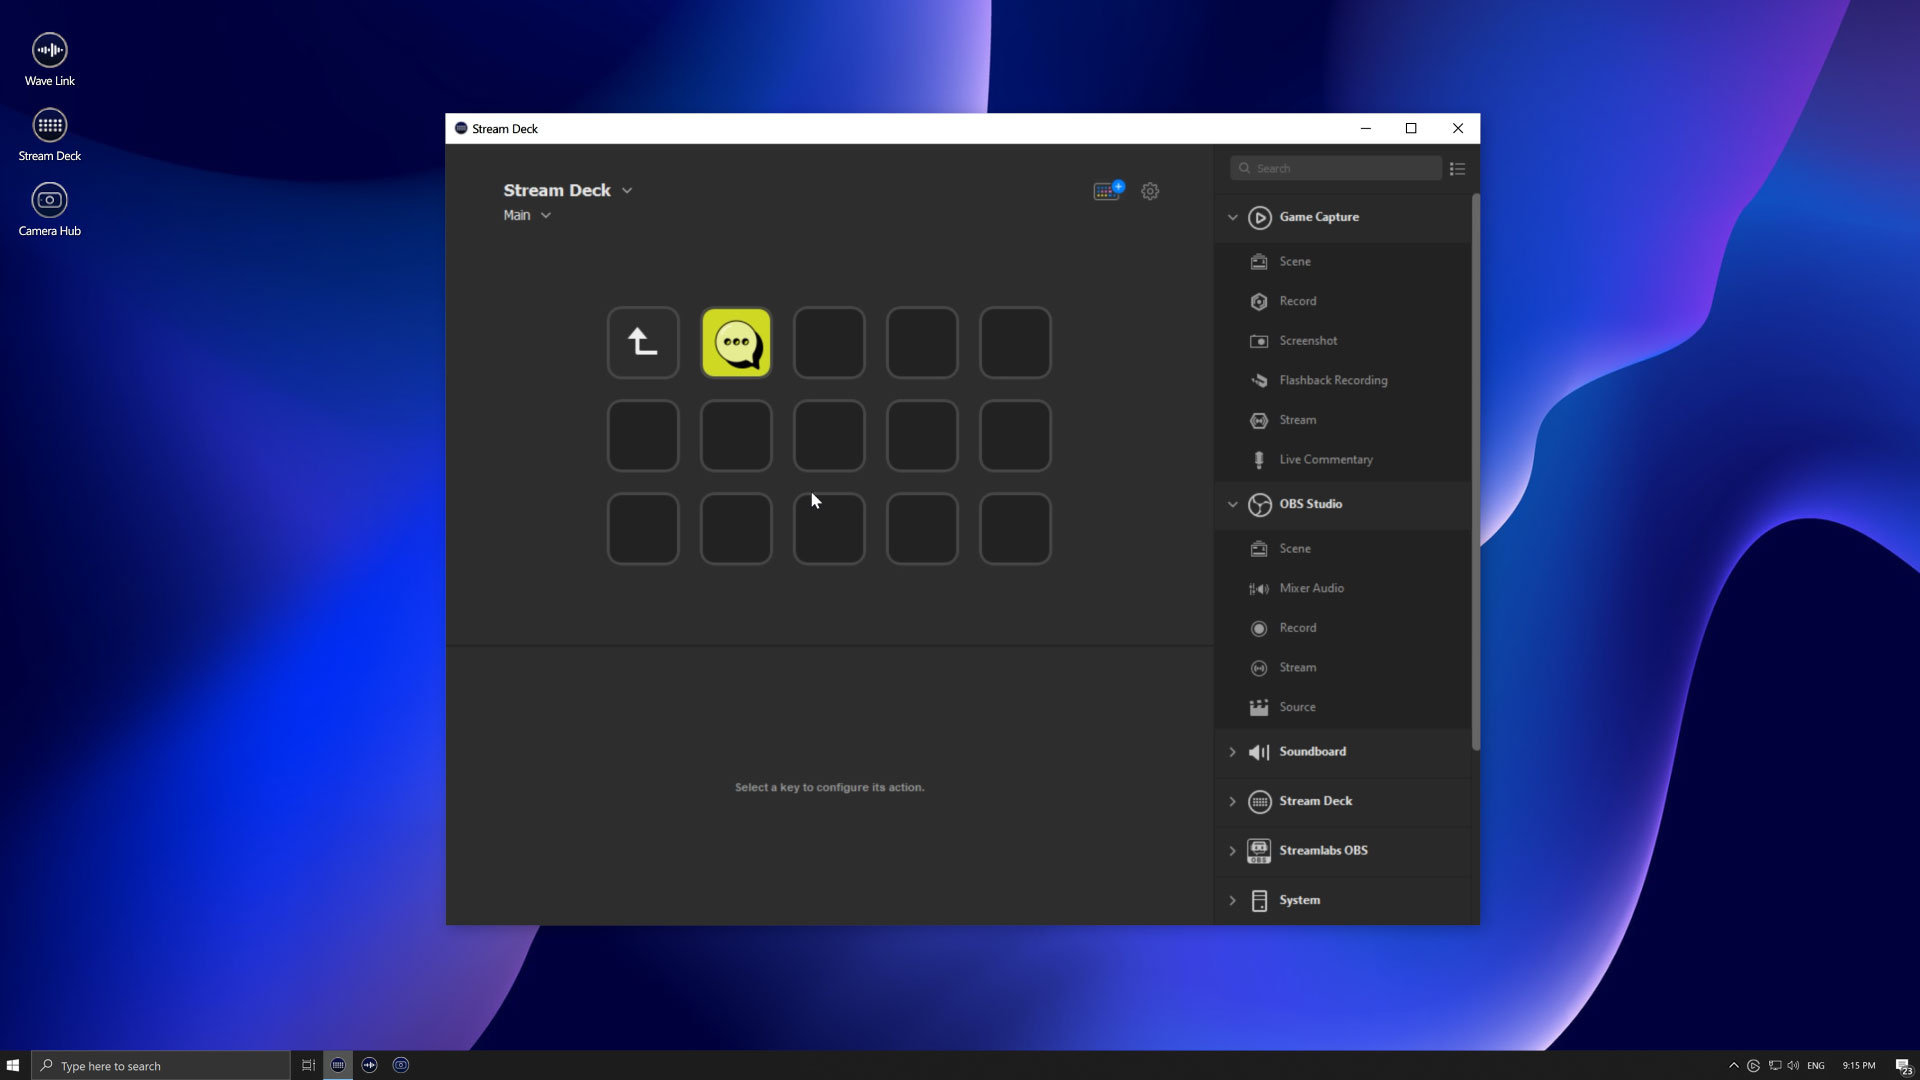The height and width of the screenshot is (1080, 1920).
Task: Show hidden system tray icons
Action: tap(1734, 1066)
